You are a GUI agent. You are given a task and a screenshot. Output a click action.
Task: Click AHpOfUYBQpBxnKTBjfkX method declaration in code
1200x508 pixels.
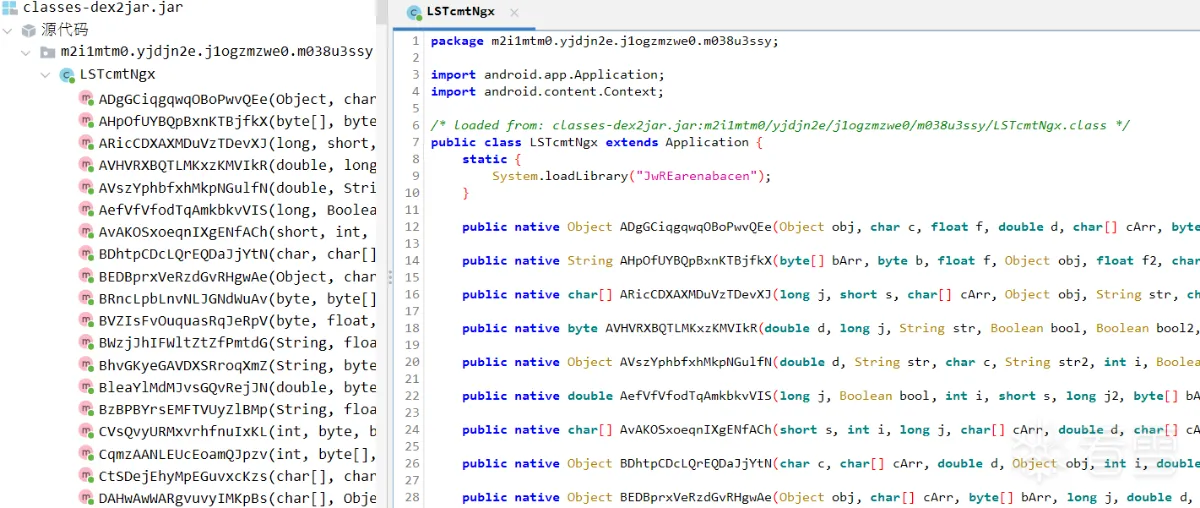830,261
